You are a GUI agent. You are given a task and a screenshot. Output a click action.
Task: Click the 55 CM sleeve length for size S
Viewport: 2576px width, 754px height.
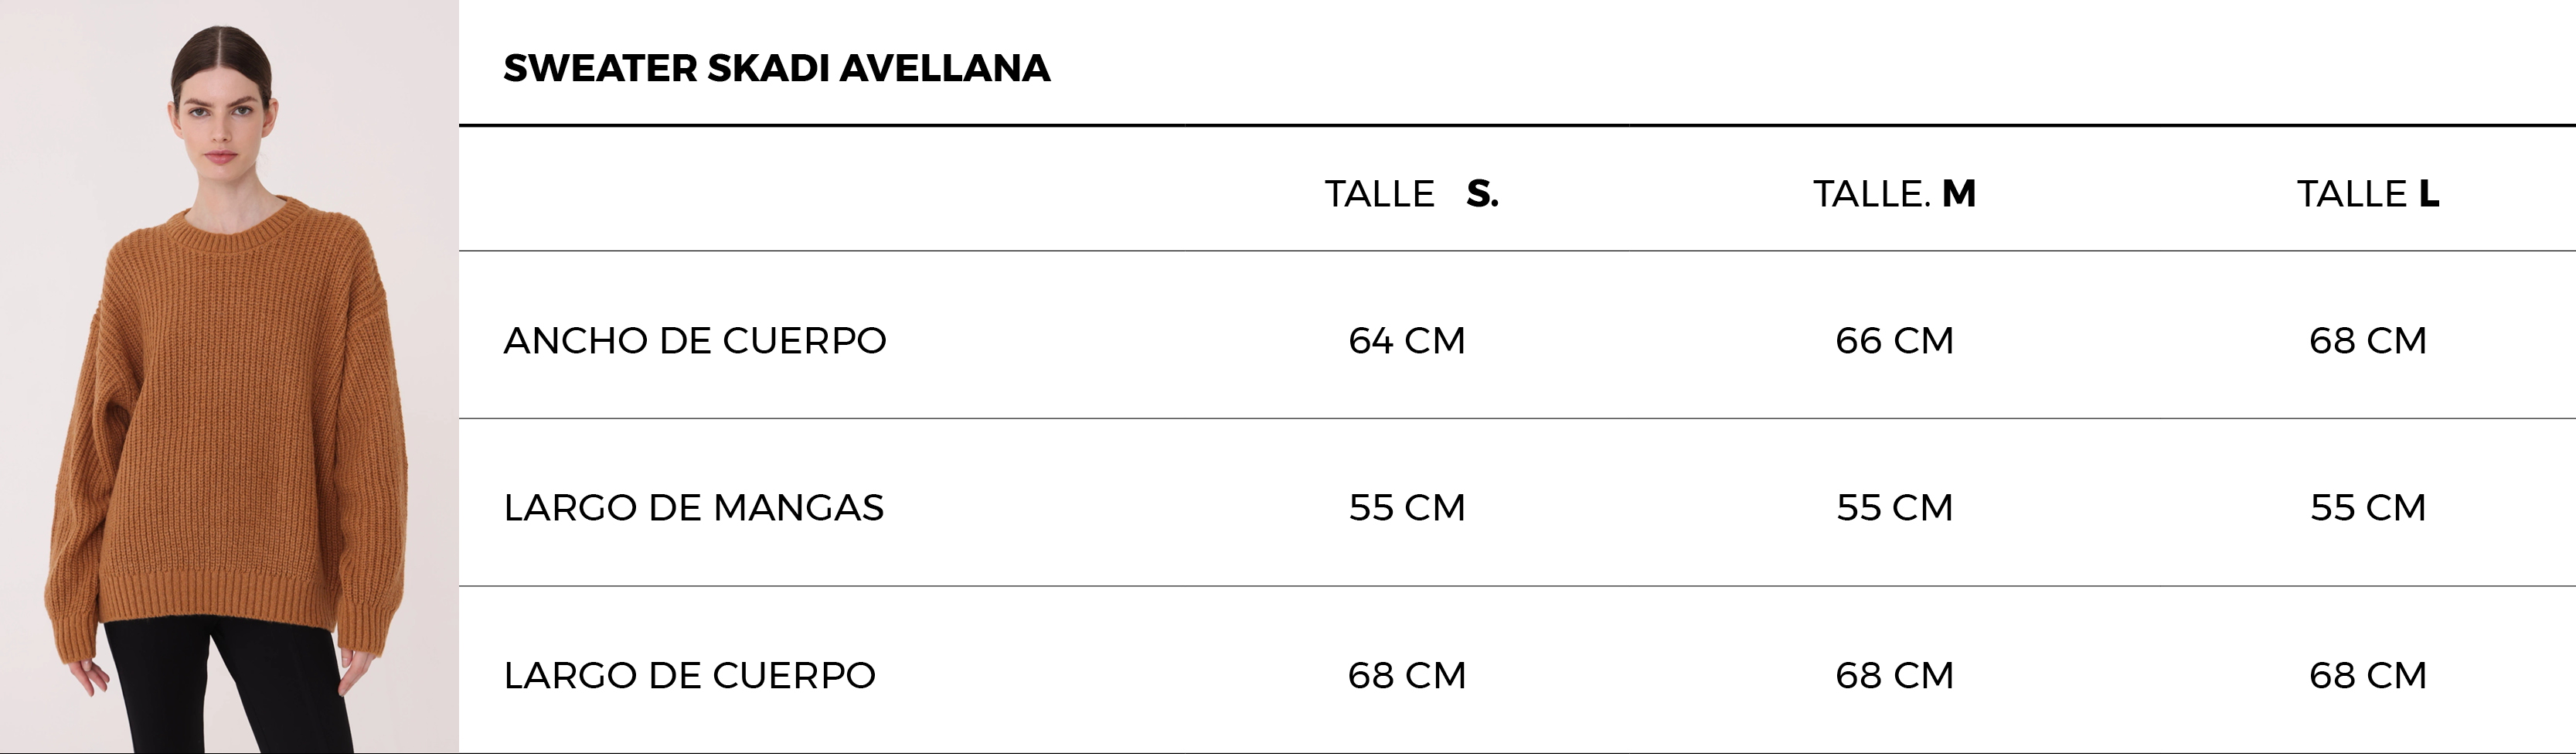[x=1407, y=508]
